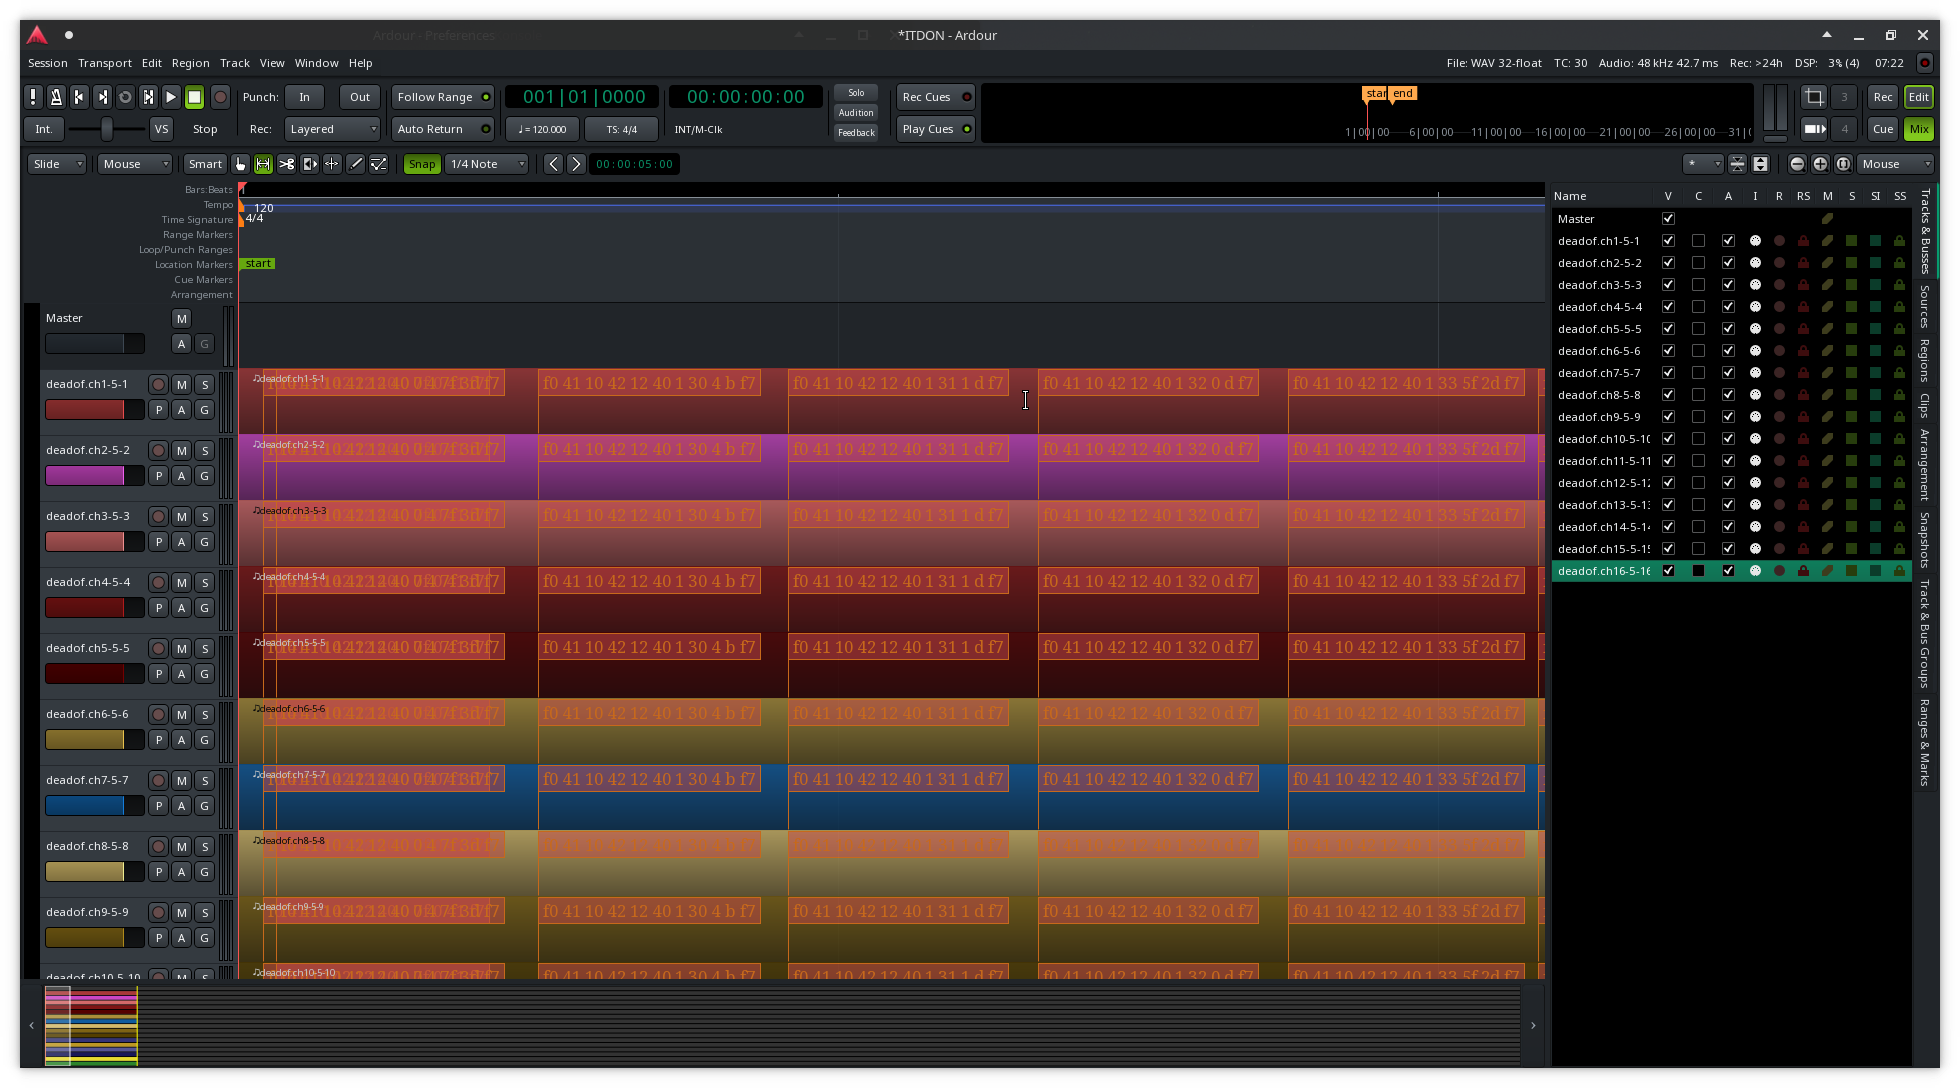1960x1088 pixels.
Task: Expand the Layered record mode dropdown
Action: (332, 129)
